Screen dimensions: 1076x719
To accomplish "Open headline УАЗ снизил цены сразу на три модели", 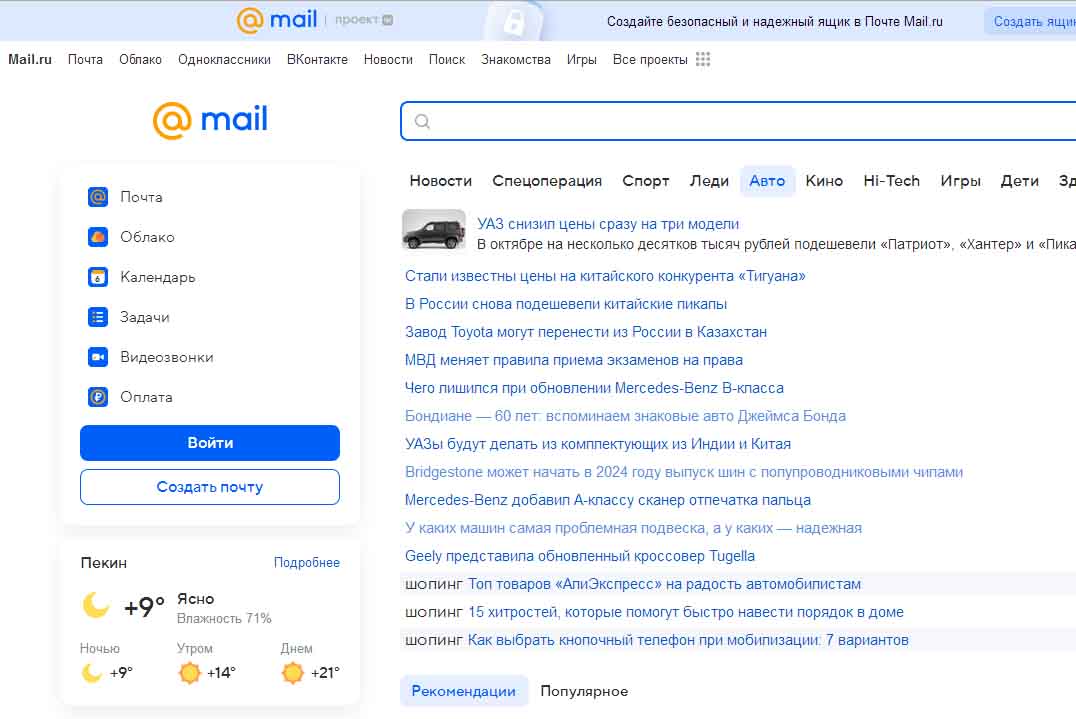I will (x=608, y=224).
